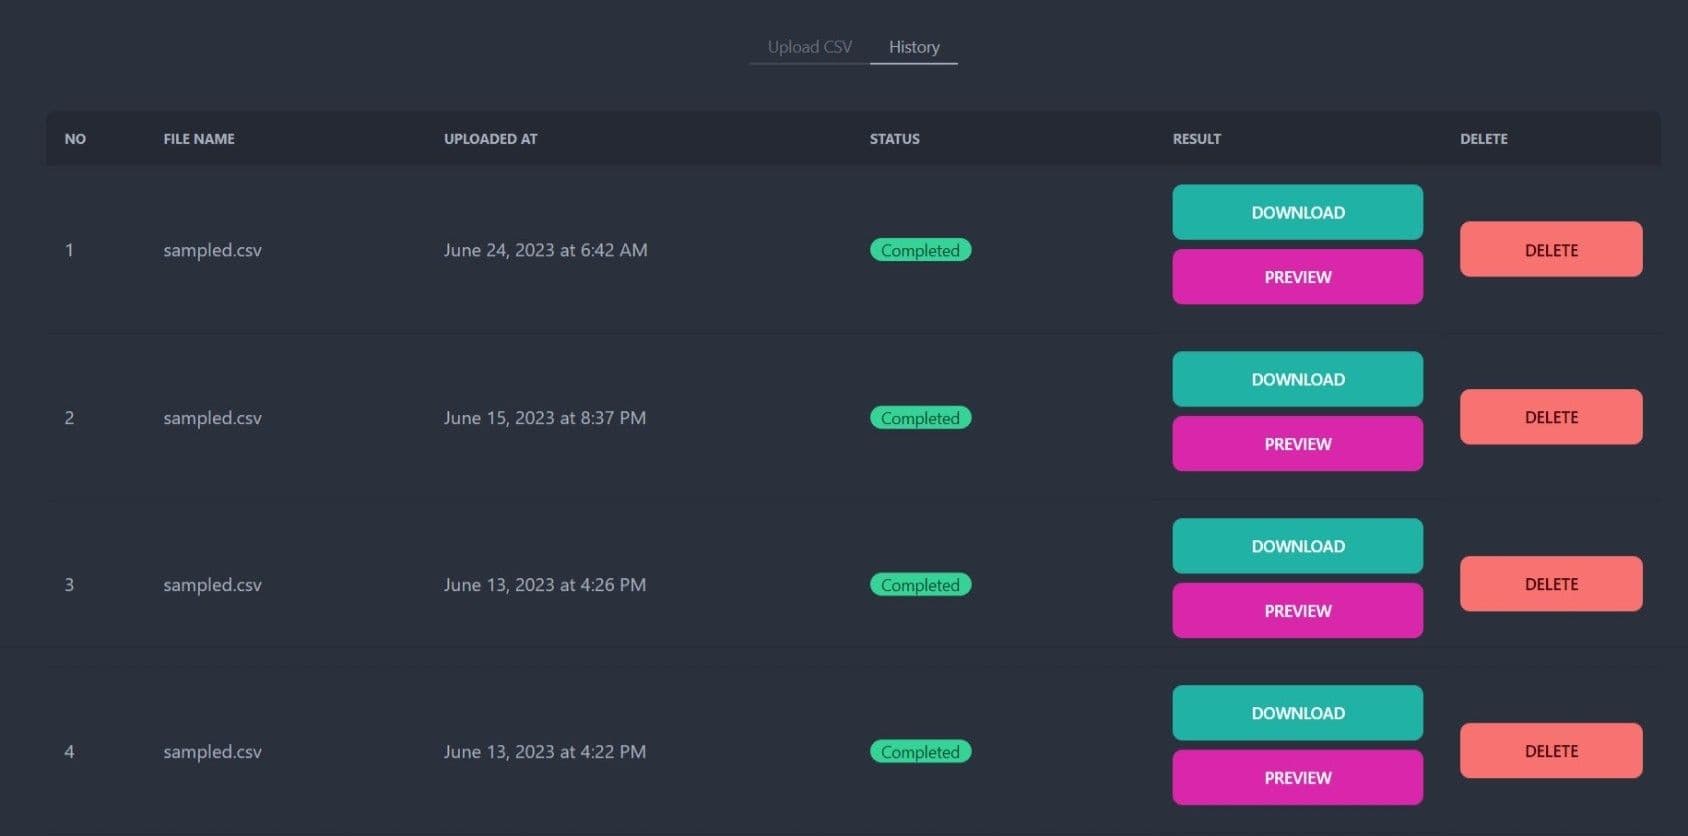This screenshot has height=836, width=1688.
Task: Download result for the June 15 upload
Action: [x=1297, y=379]
